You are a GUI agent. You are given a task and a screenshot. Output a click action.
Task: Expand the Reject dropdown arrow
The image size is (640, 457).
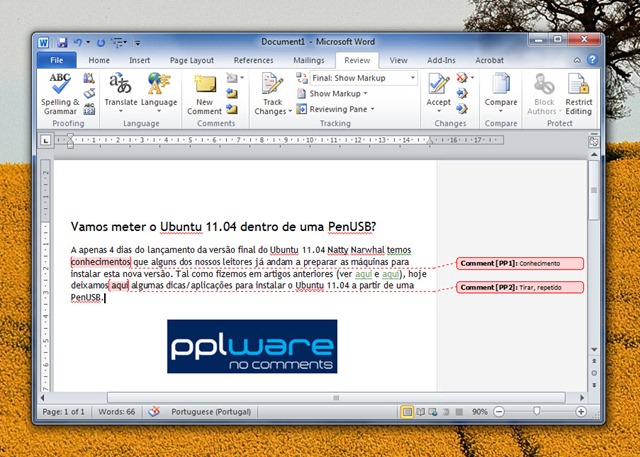pyautogui.click(x=473, y=78)
